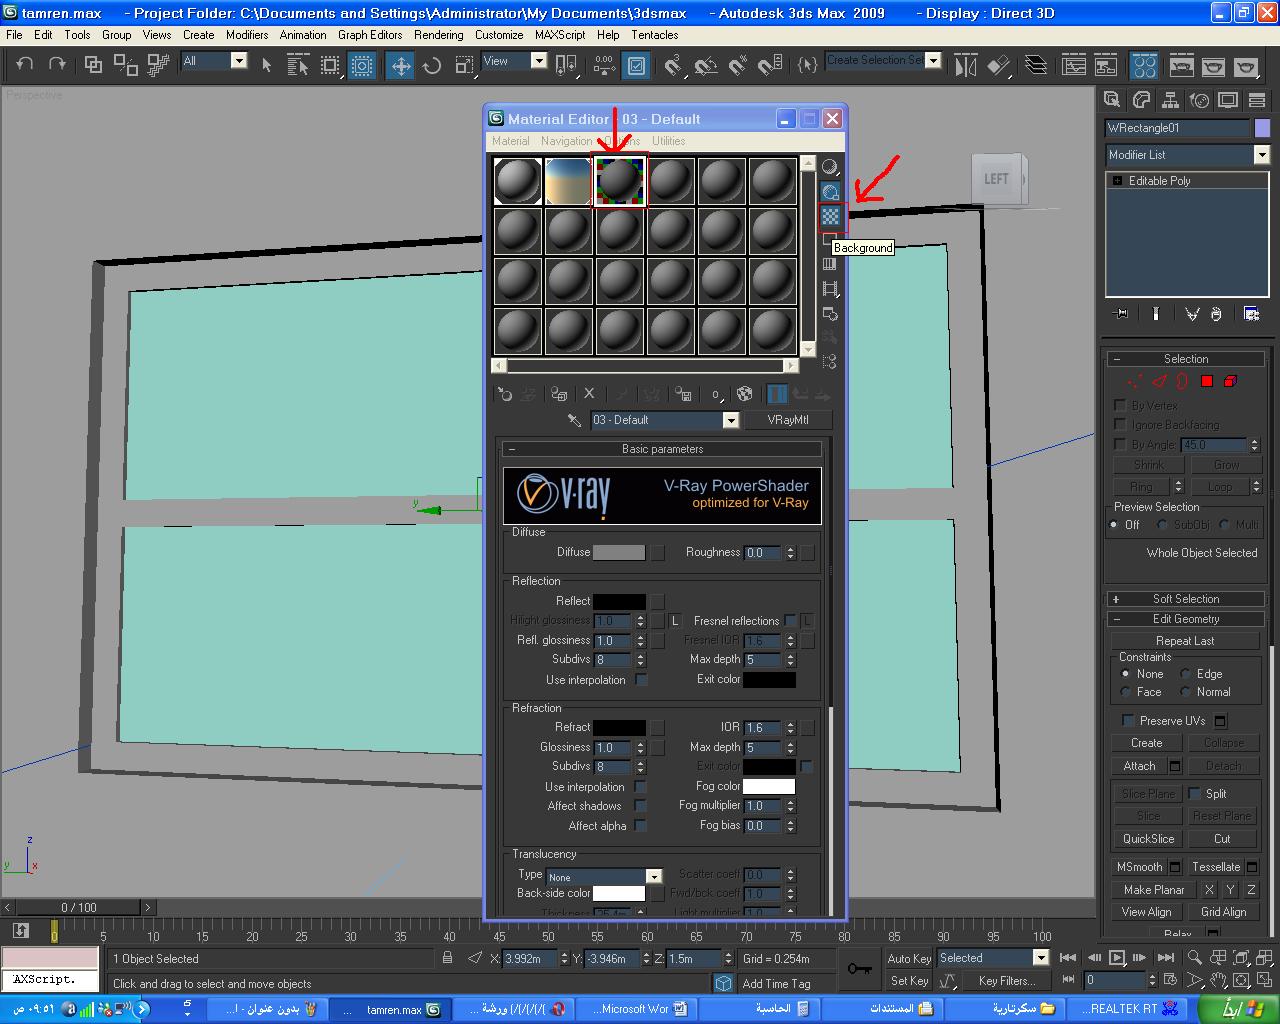Image resolution: width=1280 pixels, height=1024 pixels.
Task: Open the Modifiers menu
Action: pyautogui.click(x=247, y=35)
